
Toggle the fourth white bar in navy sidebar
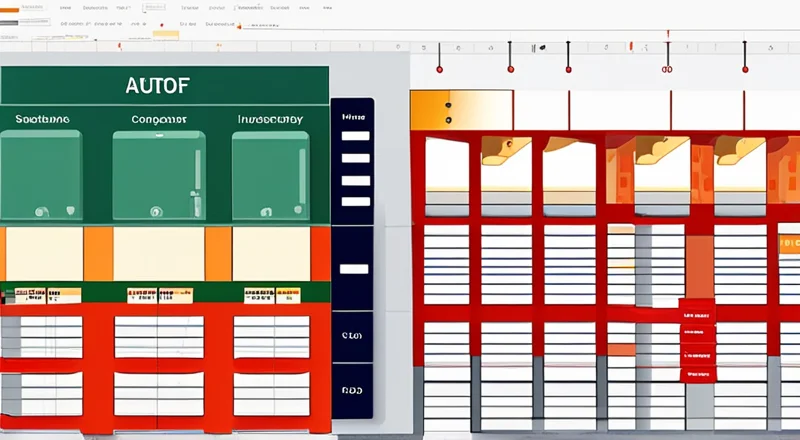coord(355,269)
